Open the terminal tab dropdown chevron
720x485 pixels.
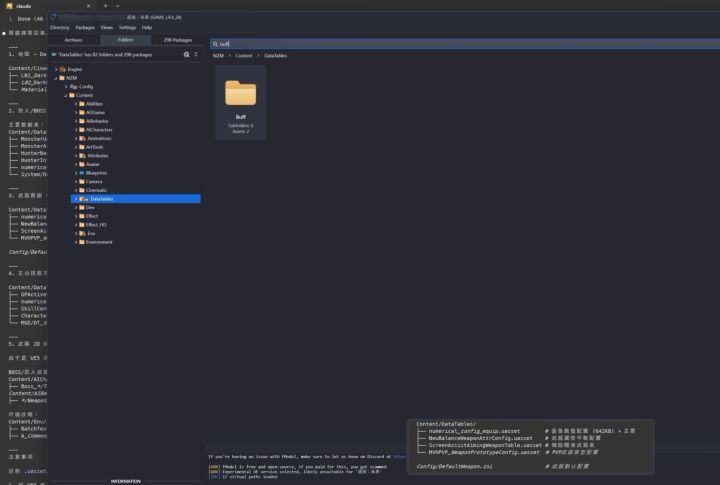[118, 6]
